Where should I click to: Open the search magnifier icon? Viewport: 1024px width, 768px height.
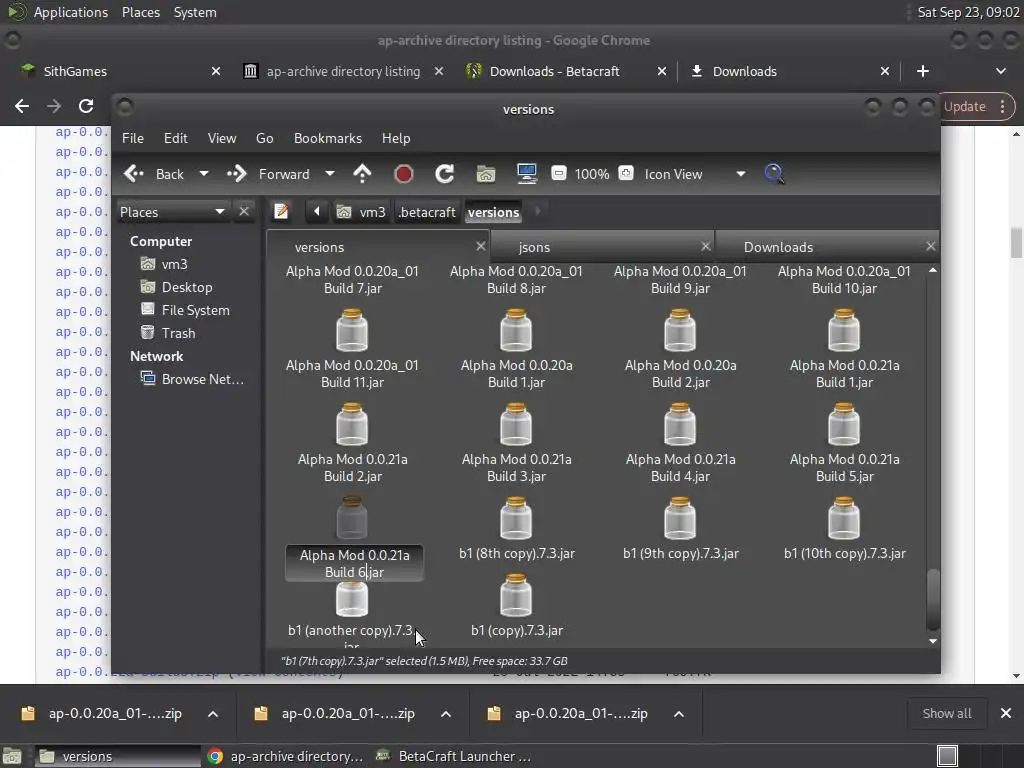pos(774,174)
